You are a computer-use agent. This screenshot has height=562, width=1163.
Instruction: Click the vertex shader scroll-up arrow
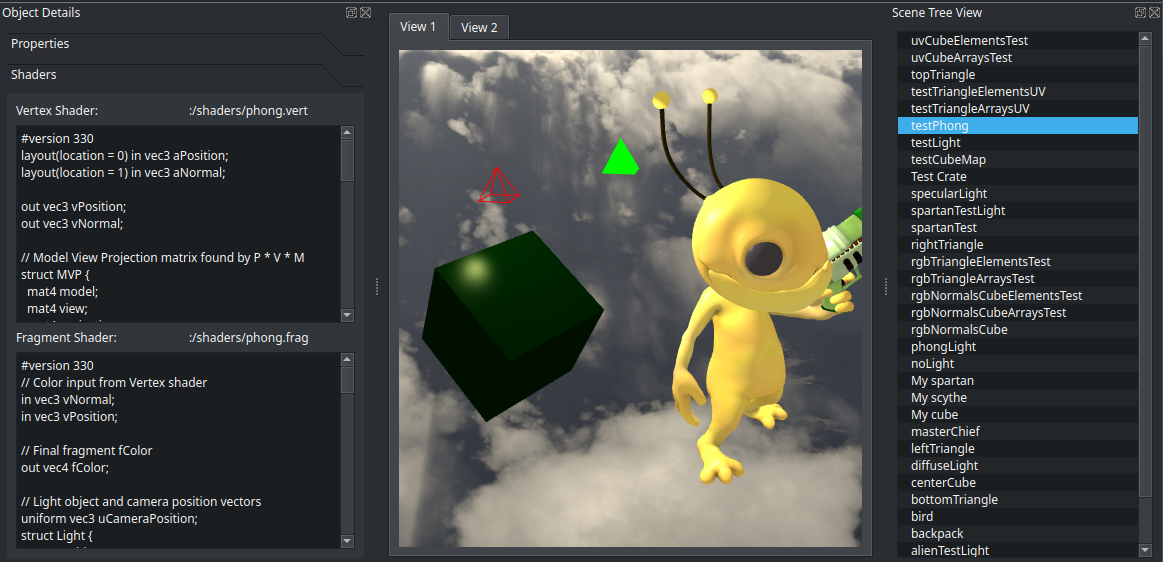[x=347, y=132]
